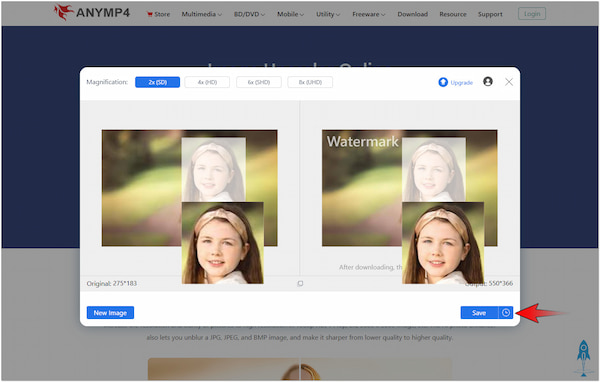600x382 pixels.
Task: Click the Magnification label
Action: click(x=107, y=82)
